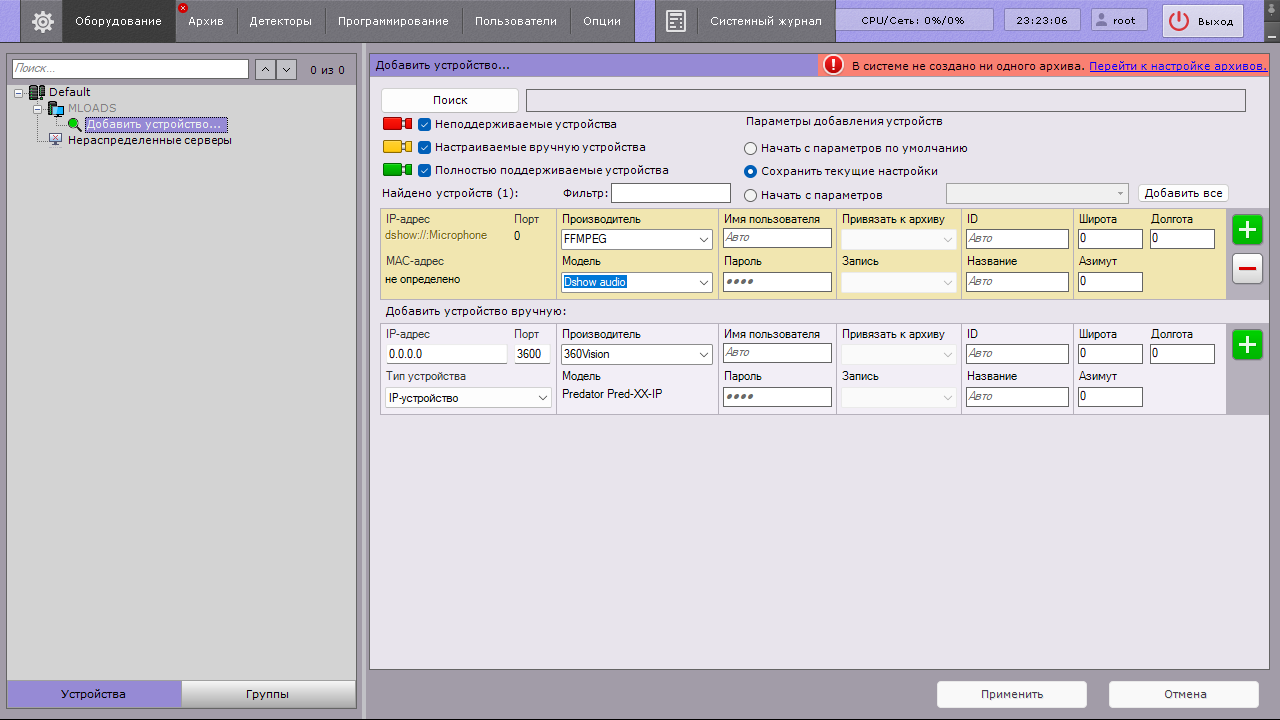Image resolution: width=1280 pixels, height=720 pixels.
Task: Click the Default domain server icon
Action: click(37, 92)
